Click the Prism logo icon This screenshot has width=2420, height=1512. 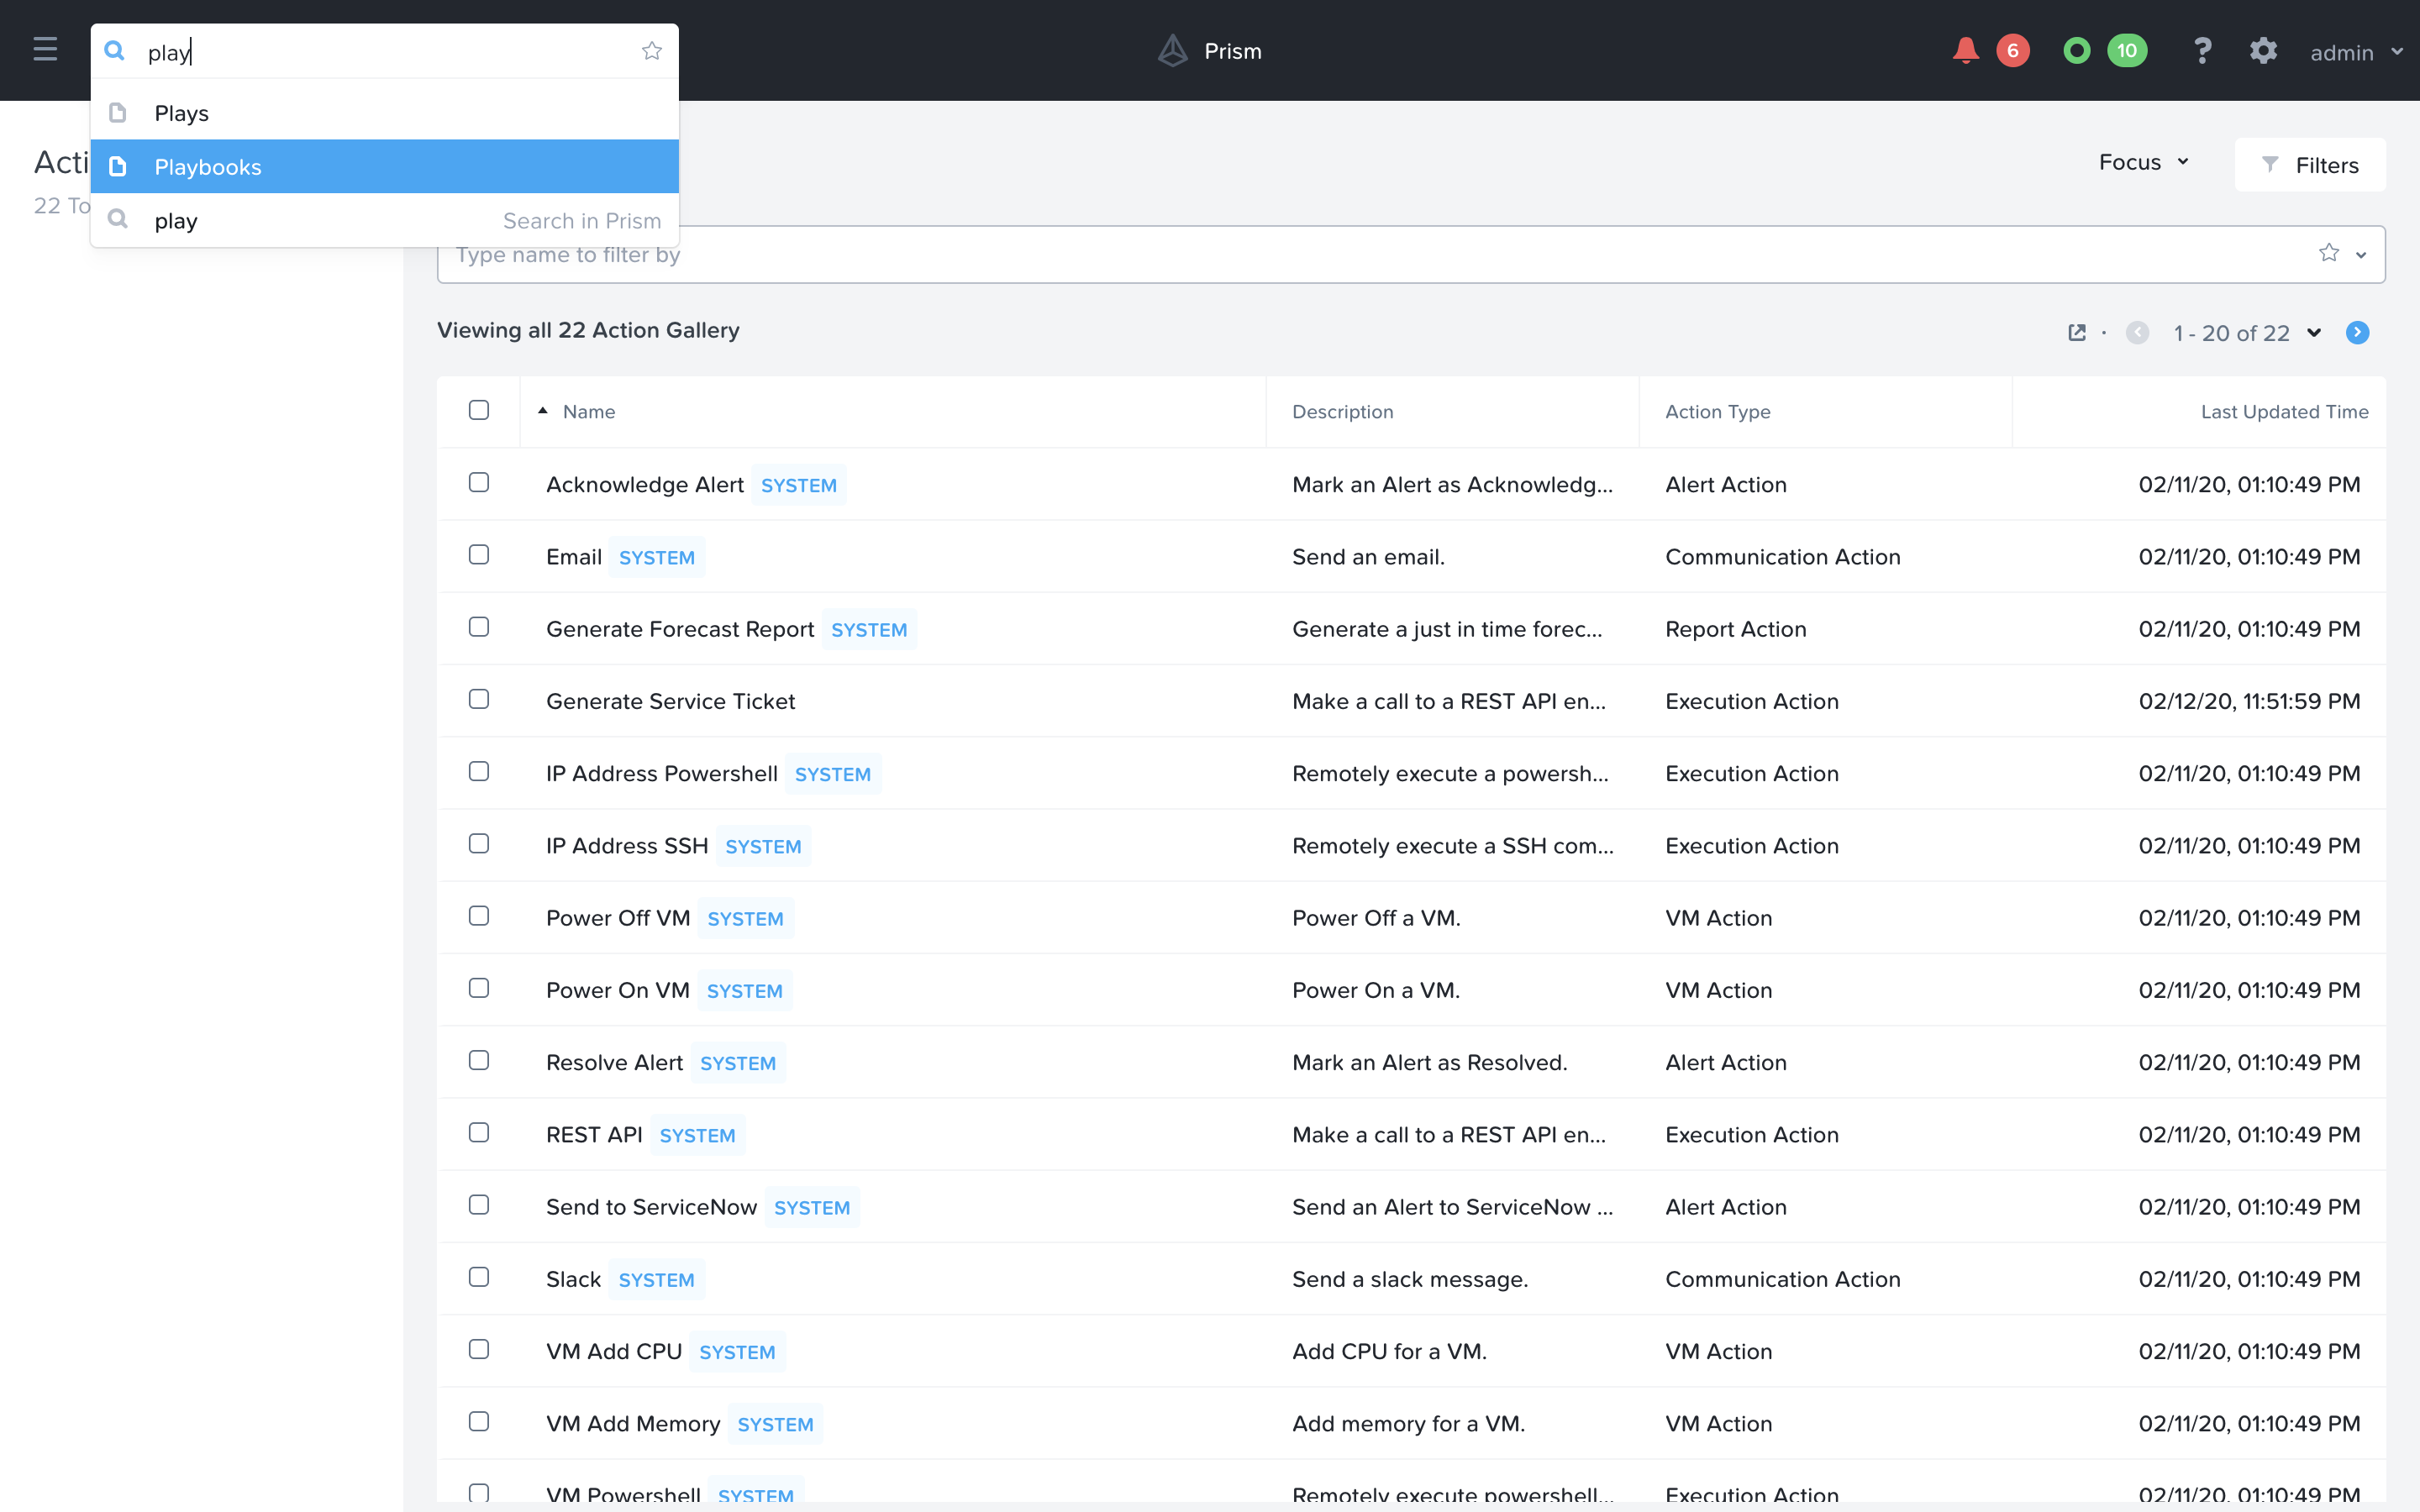point(1173,51)
